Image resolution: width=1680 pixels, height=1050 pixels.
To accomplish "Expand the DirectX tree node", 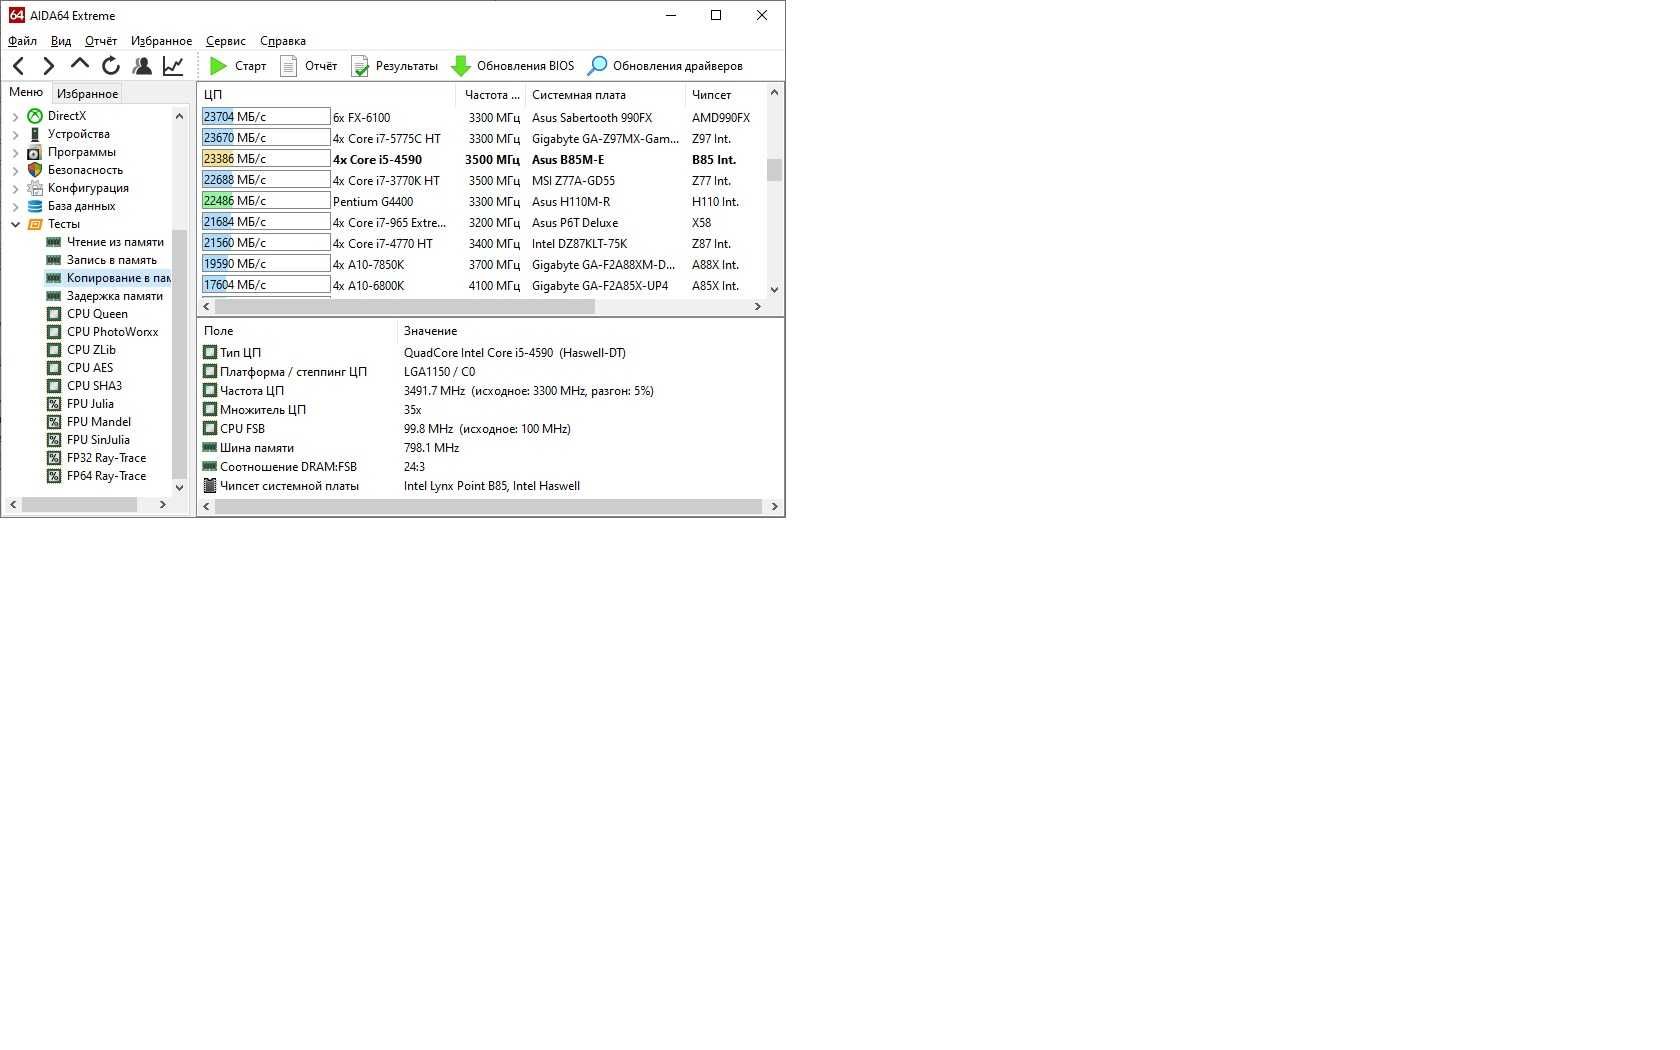I will 15,117.
